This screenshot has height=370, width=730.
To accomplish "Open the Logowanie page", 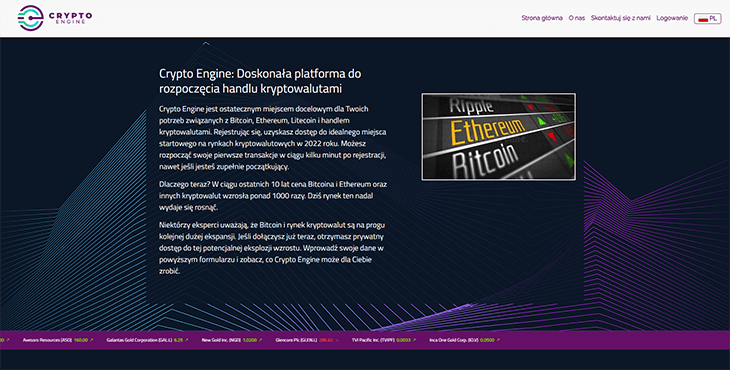I will click(672, 18).
